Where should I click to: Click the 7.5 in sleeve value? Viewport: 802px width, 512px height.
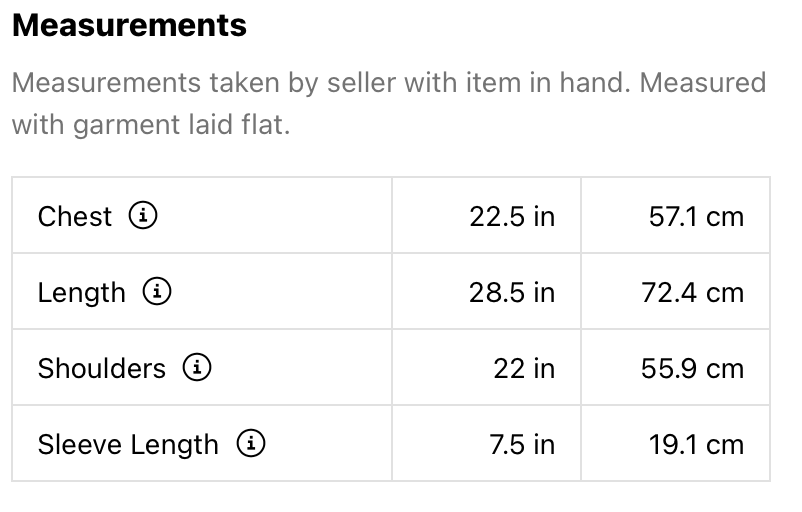(x=522, y=444)
